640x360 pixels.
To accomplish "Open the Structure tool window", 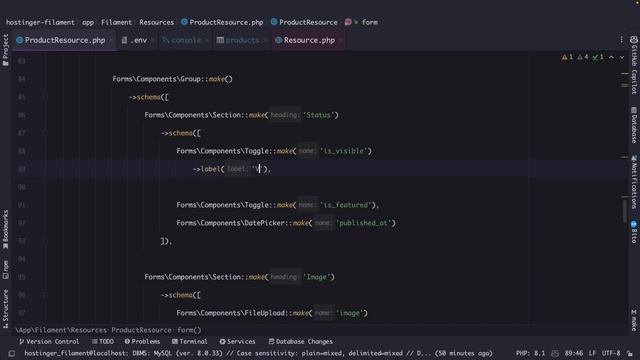I will [x=5, y=309].
